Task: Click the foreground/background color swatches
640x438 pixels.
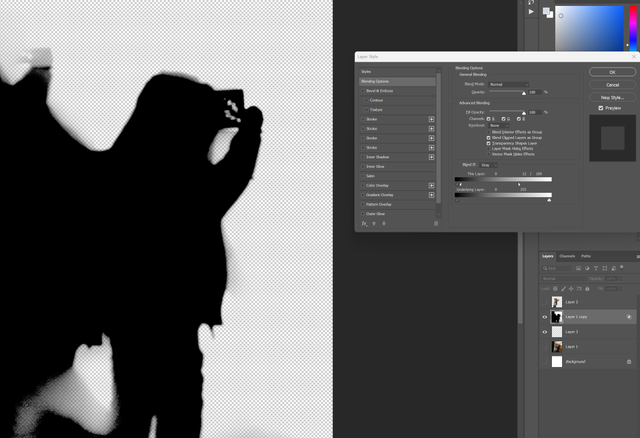Action: pyautogui.click(x=548, y=13)
